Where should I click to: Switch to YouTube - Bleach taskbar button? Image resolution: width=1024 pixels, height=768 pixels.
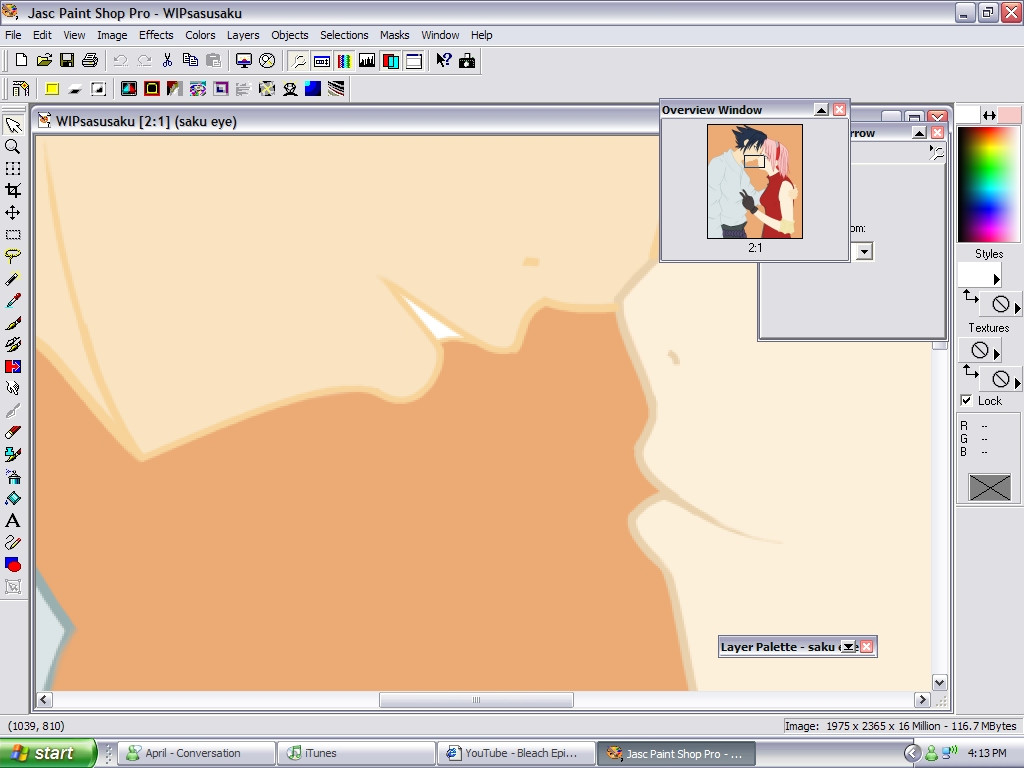(516, 753)
